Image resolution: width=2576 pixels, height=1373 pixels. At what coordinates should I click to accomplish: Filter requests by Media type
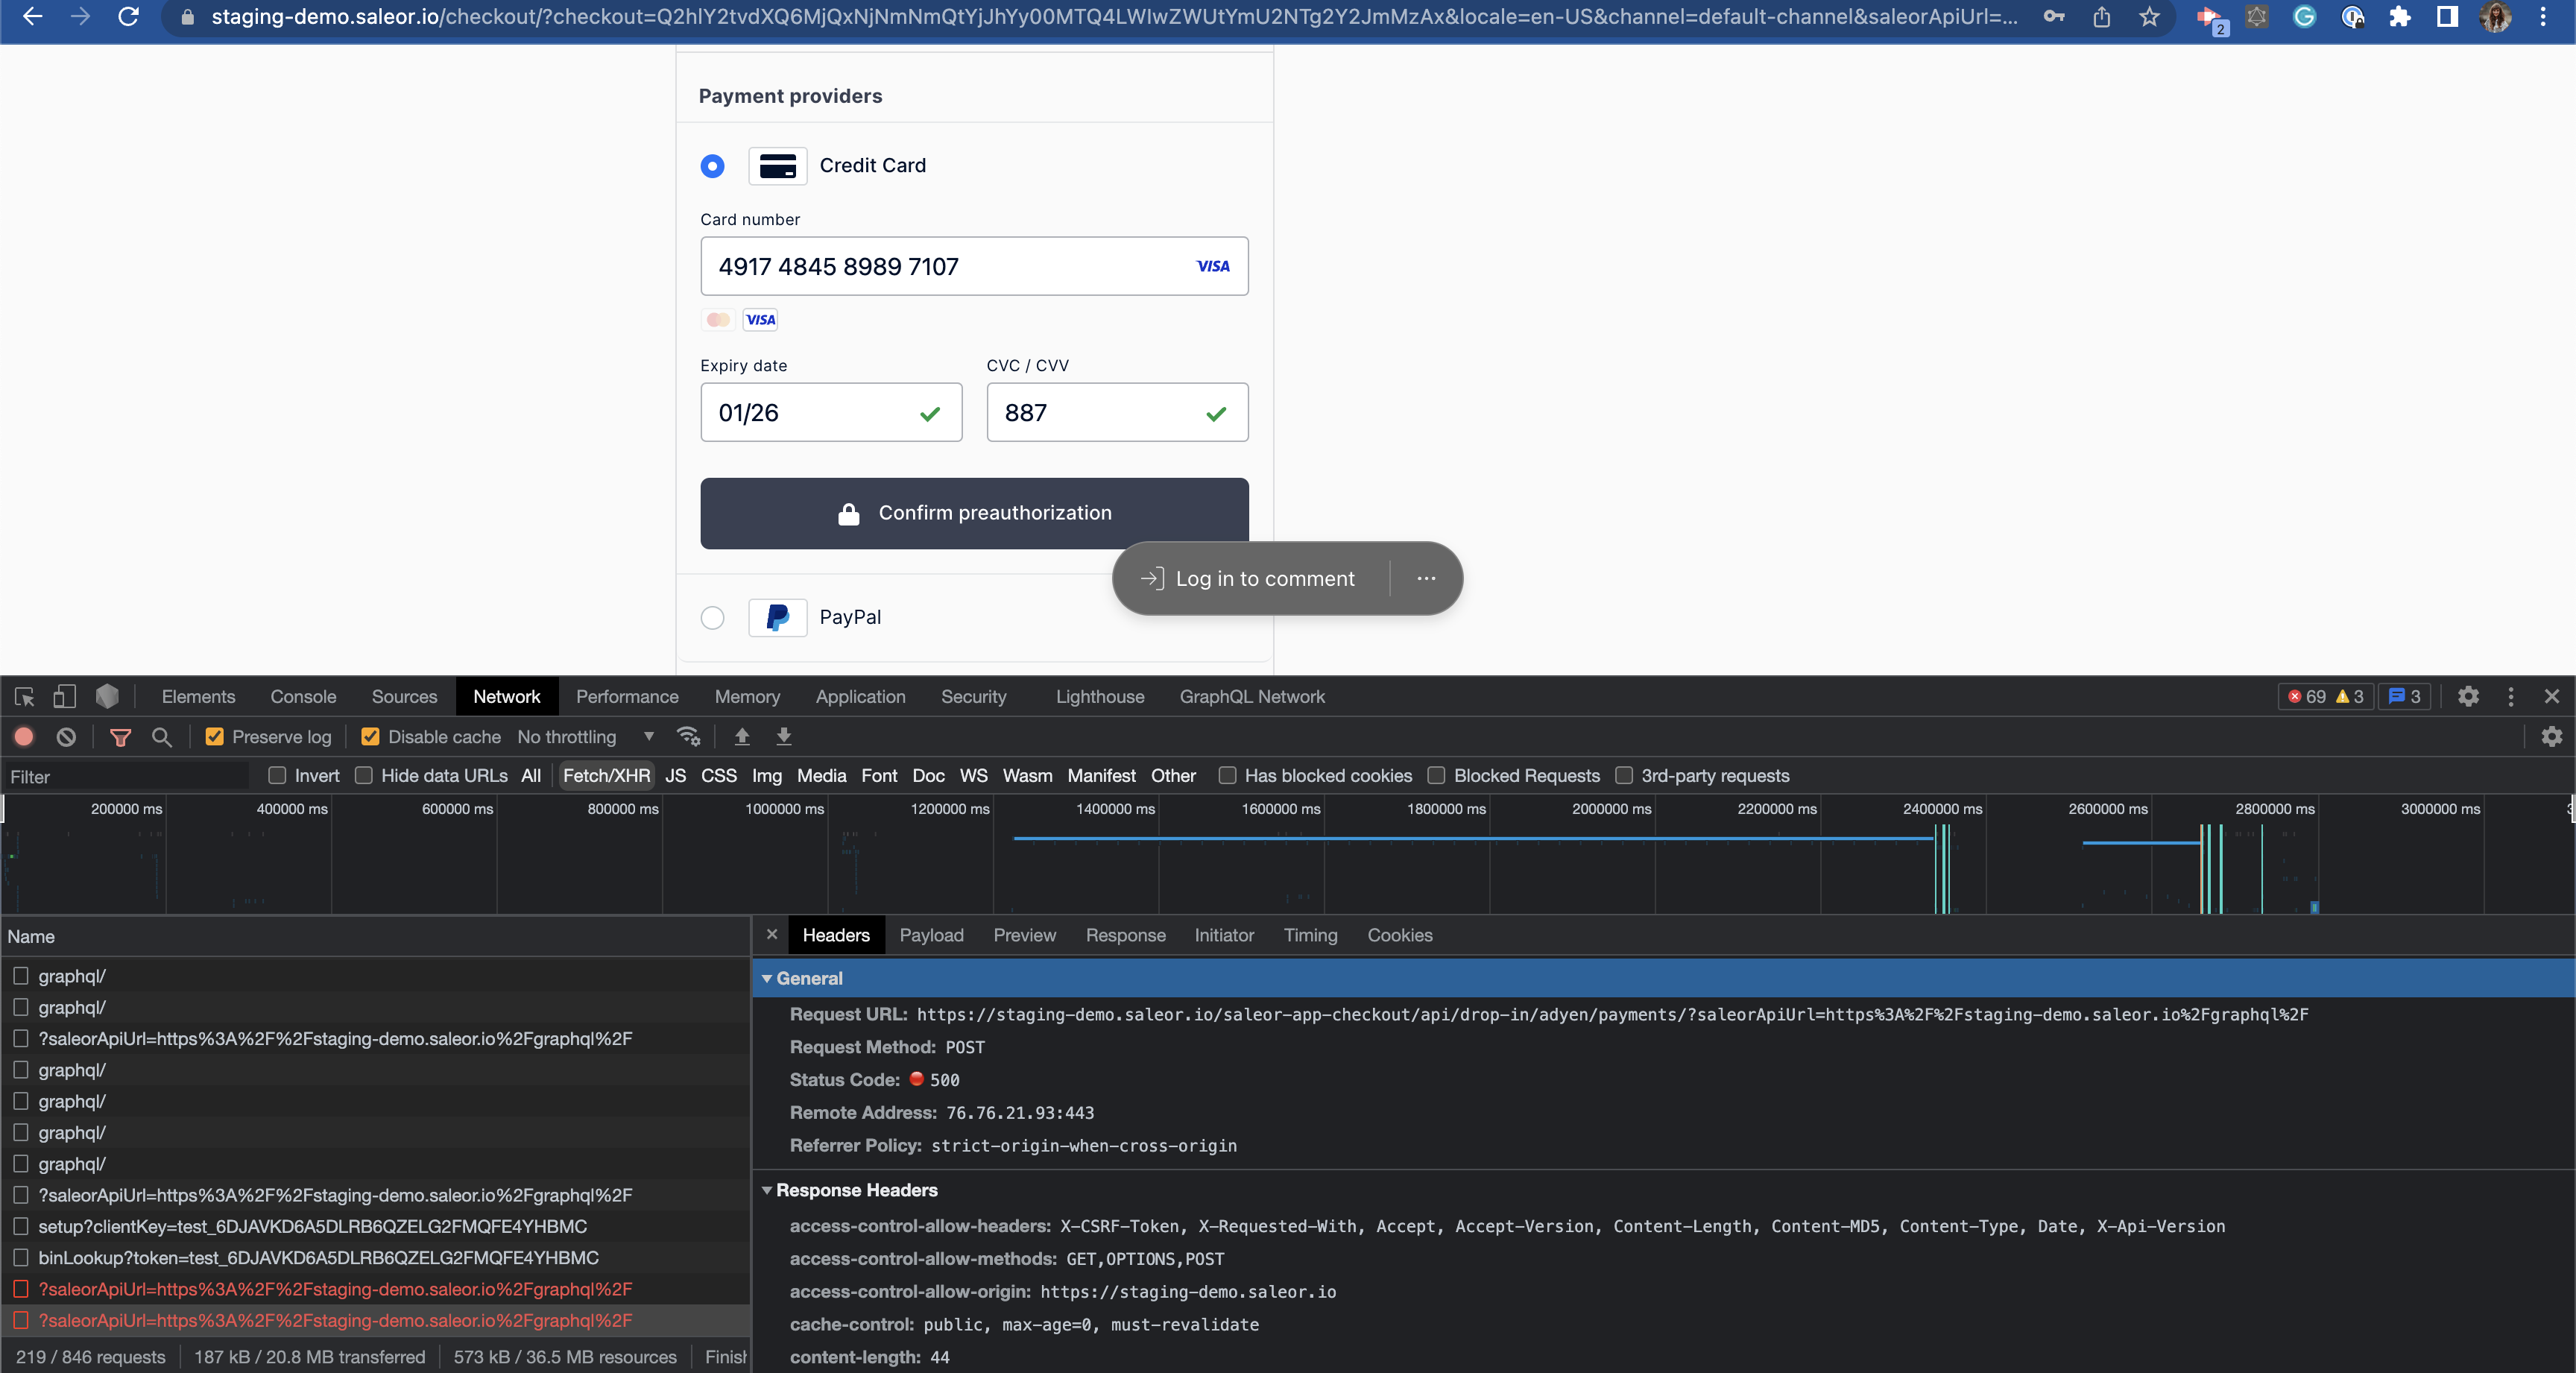(821, 775)
